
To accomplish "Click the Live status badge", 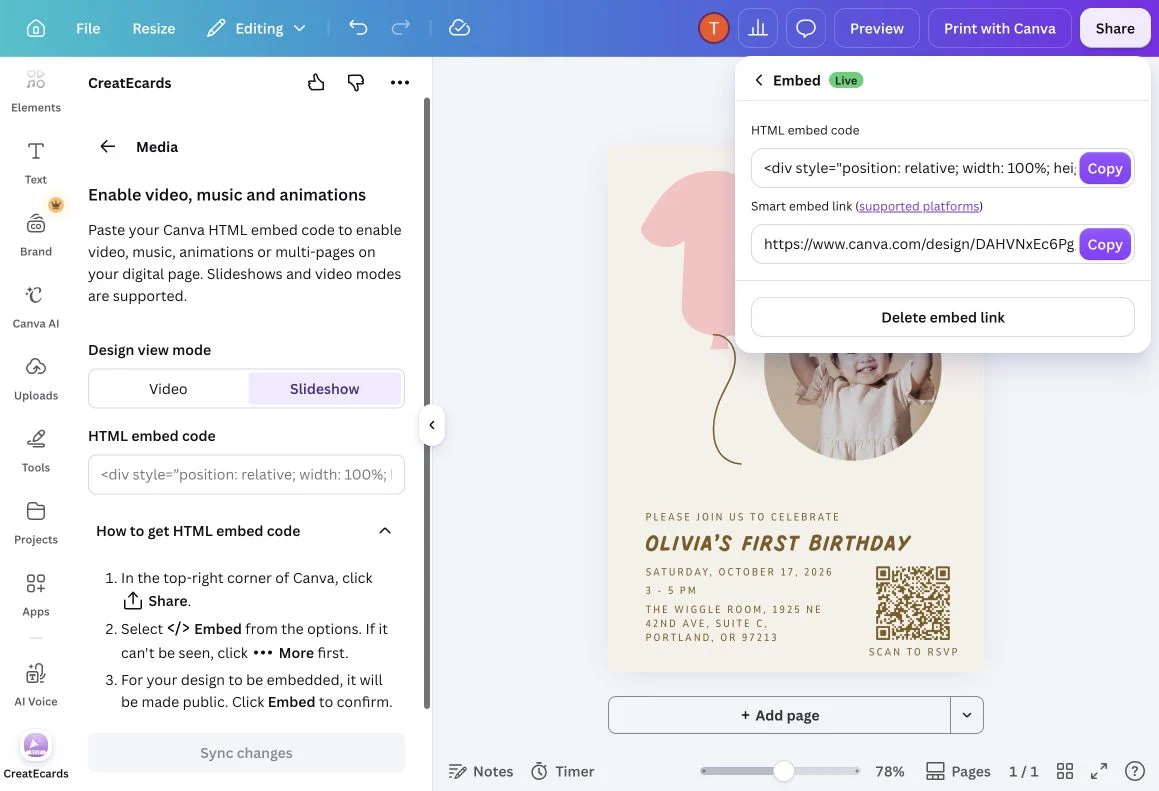I will click(846, 80).
